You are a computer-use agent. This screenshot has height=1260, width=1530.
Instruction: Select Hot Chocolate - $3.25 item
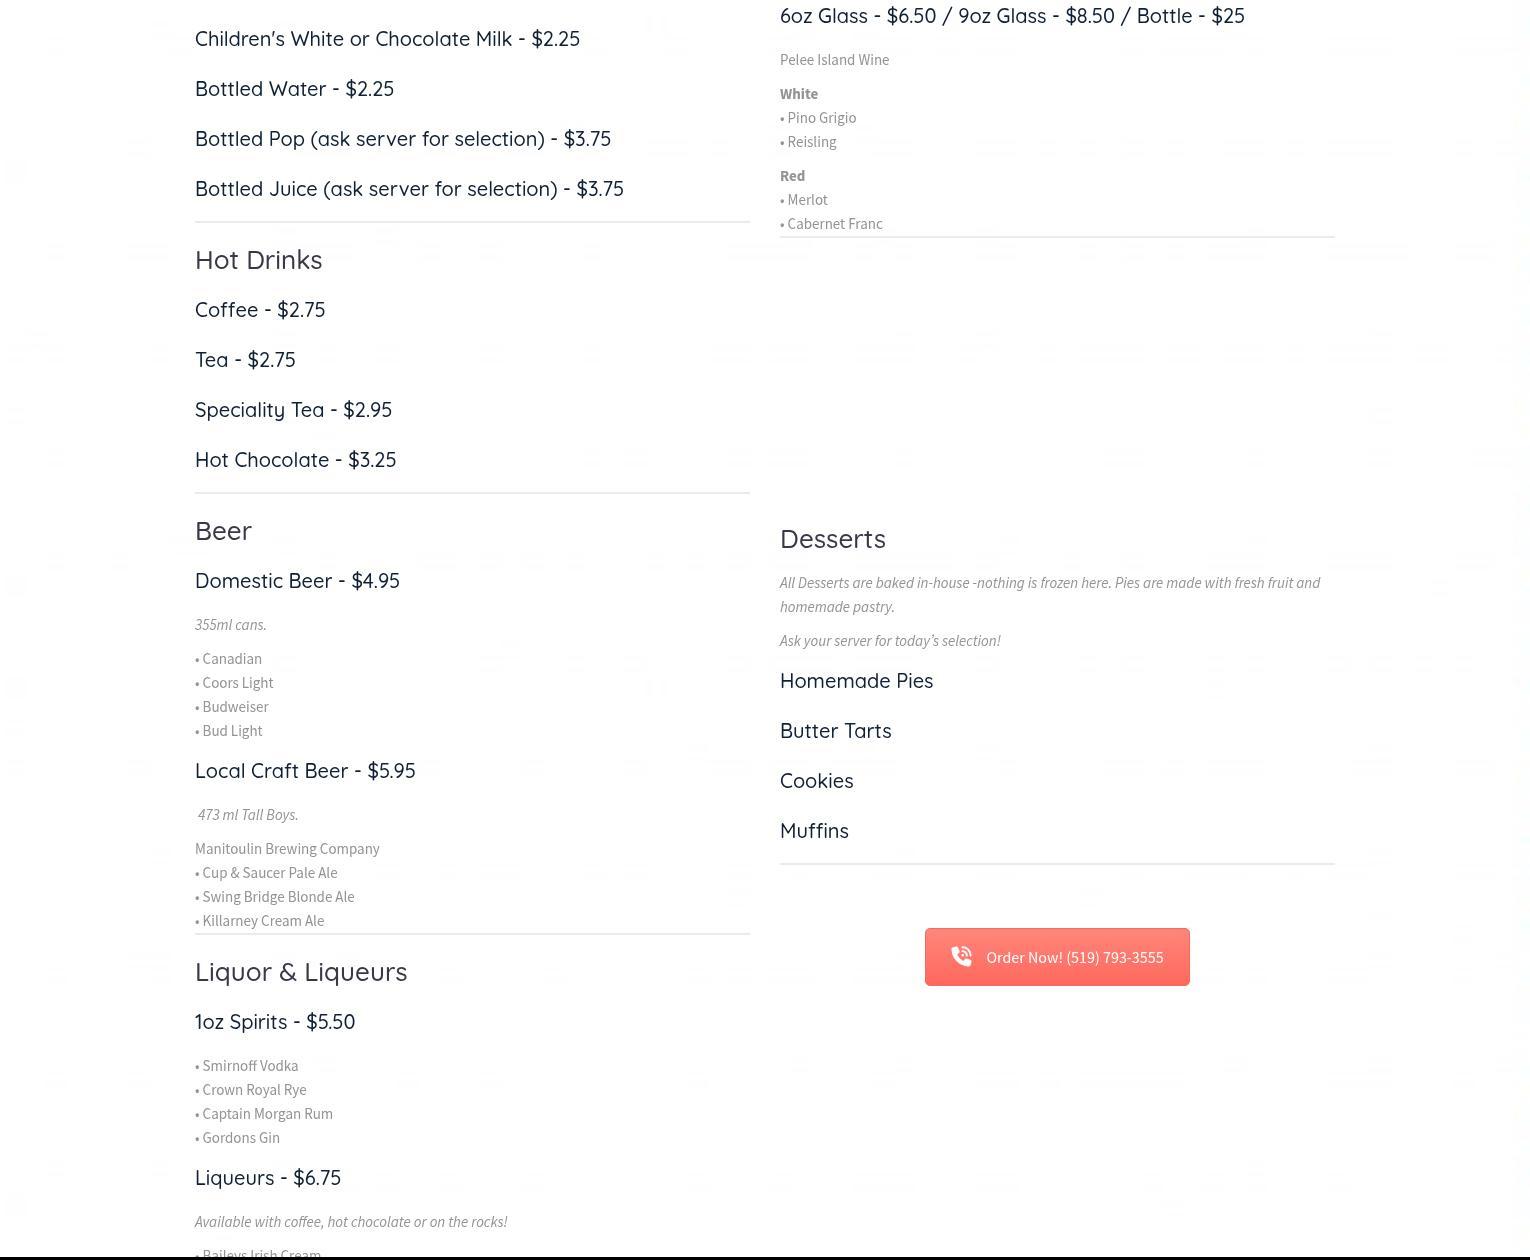[x=295, y=460]
